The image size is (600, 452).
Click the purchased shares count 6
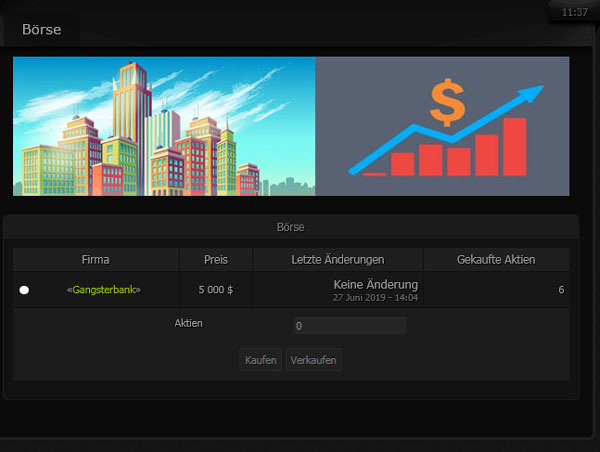click(561, 290)
